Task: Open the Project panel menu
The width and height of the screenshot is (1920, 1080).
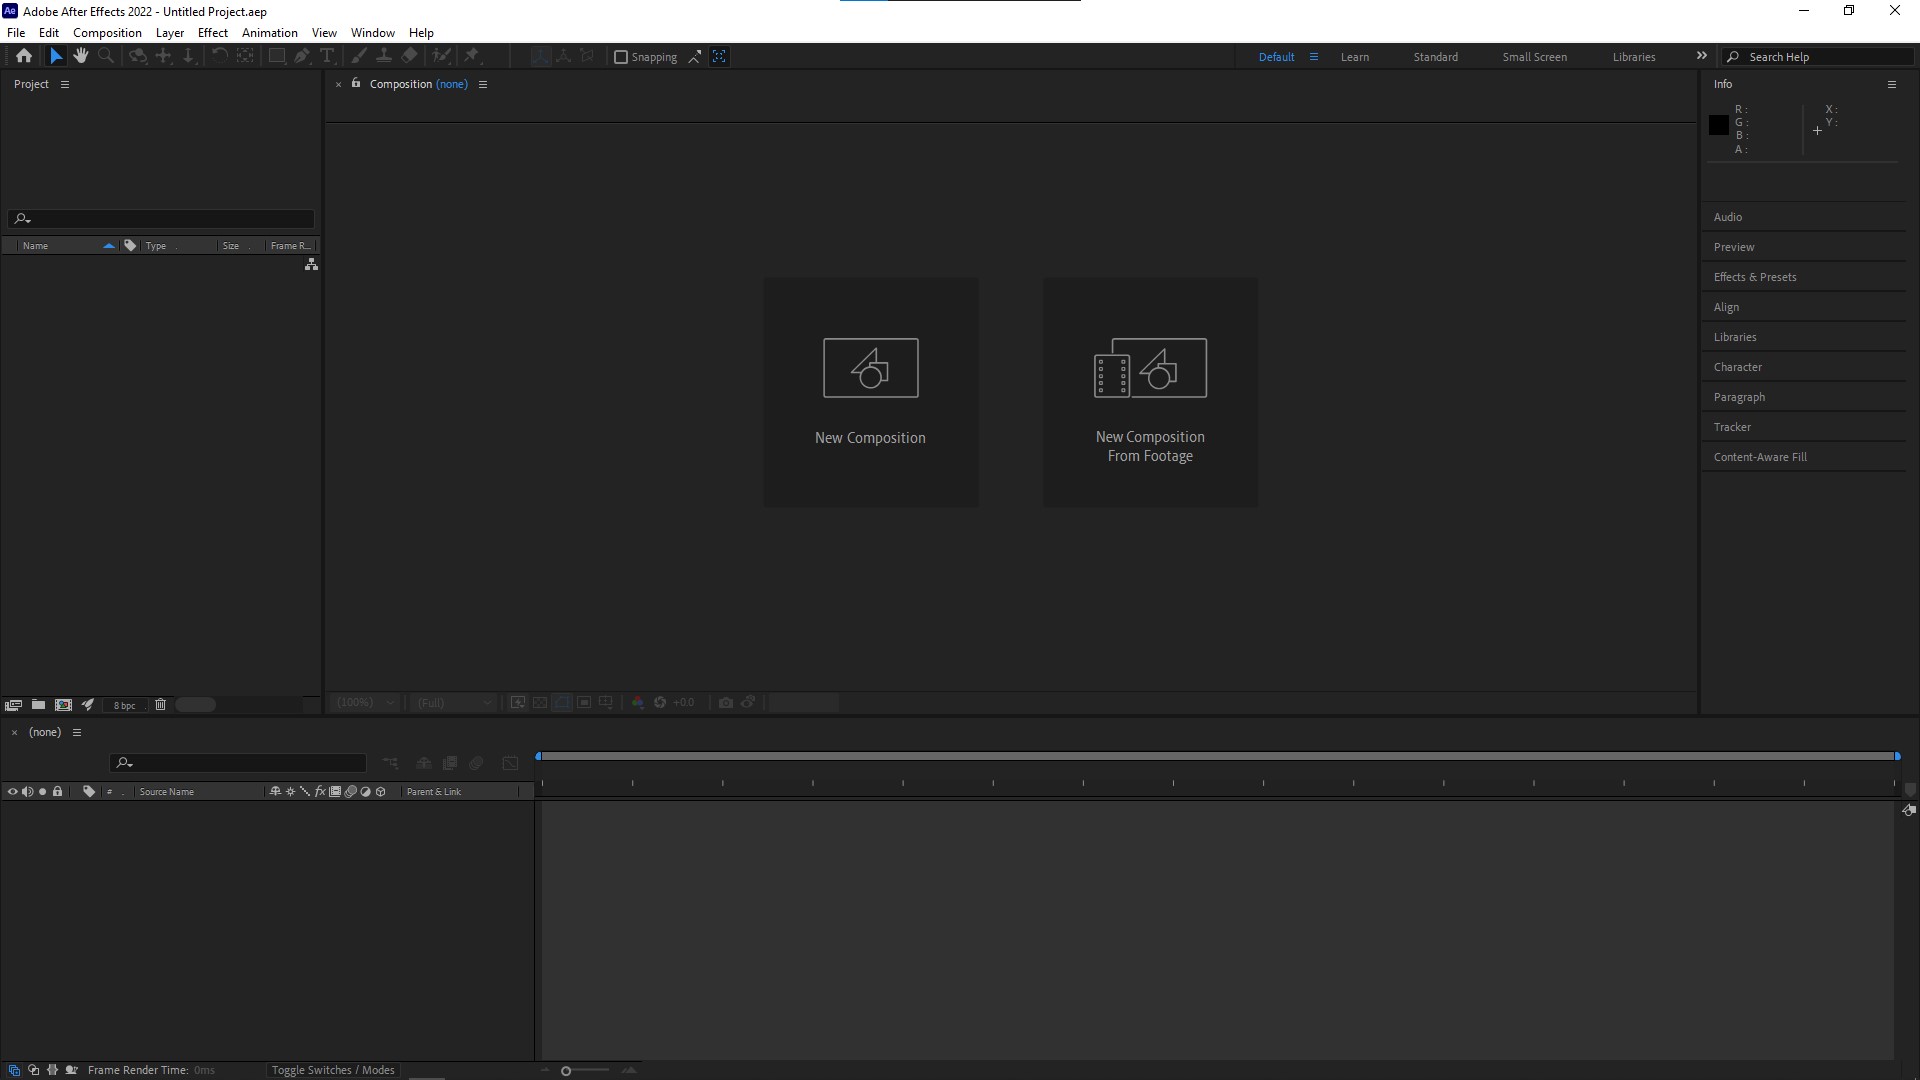Action: pos(65,84)
